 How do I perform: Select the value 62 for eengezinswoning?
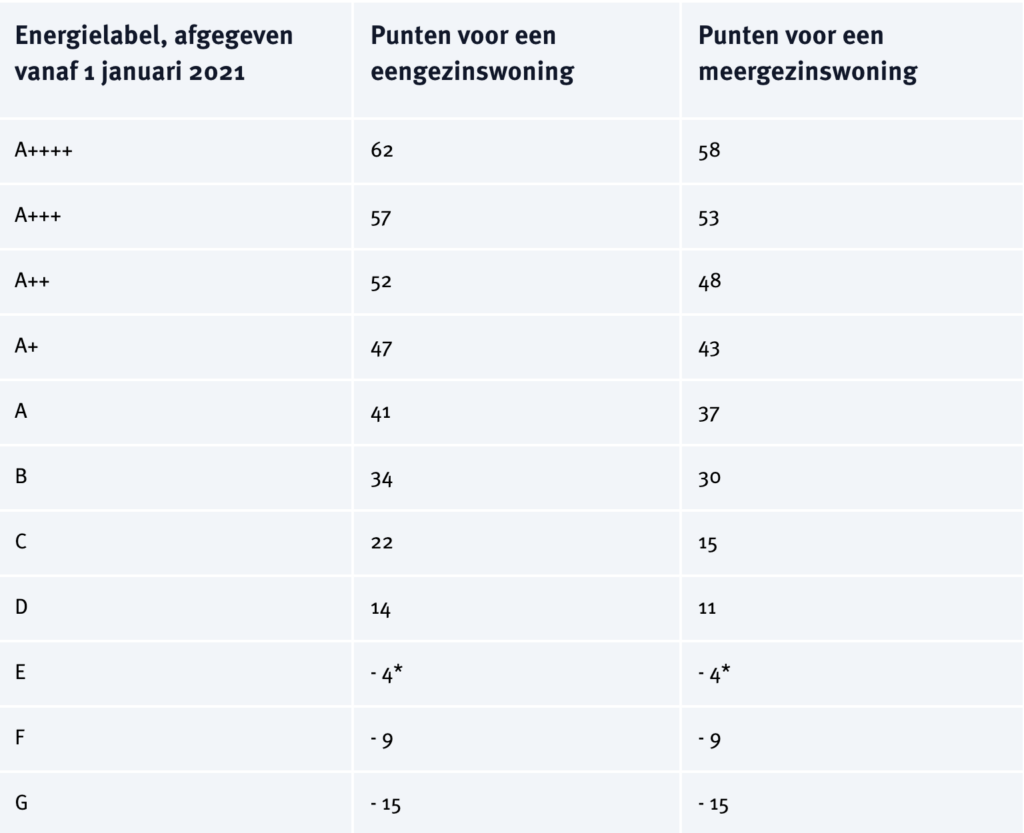click(383, 151)
